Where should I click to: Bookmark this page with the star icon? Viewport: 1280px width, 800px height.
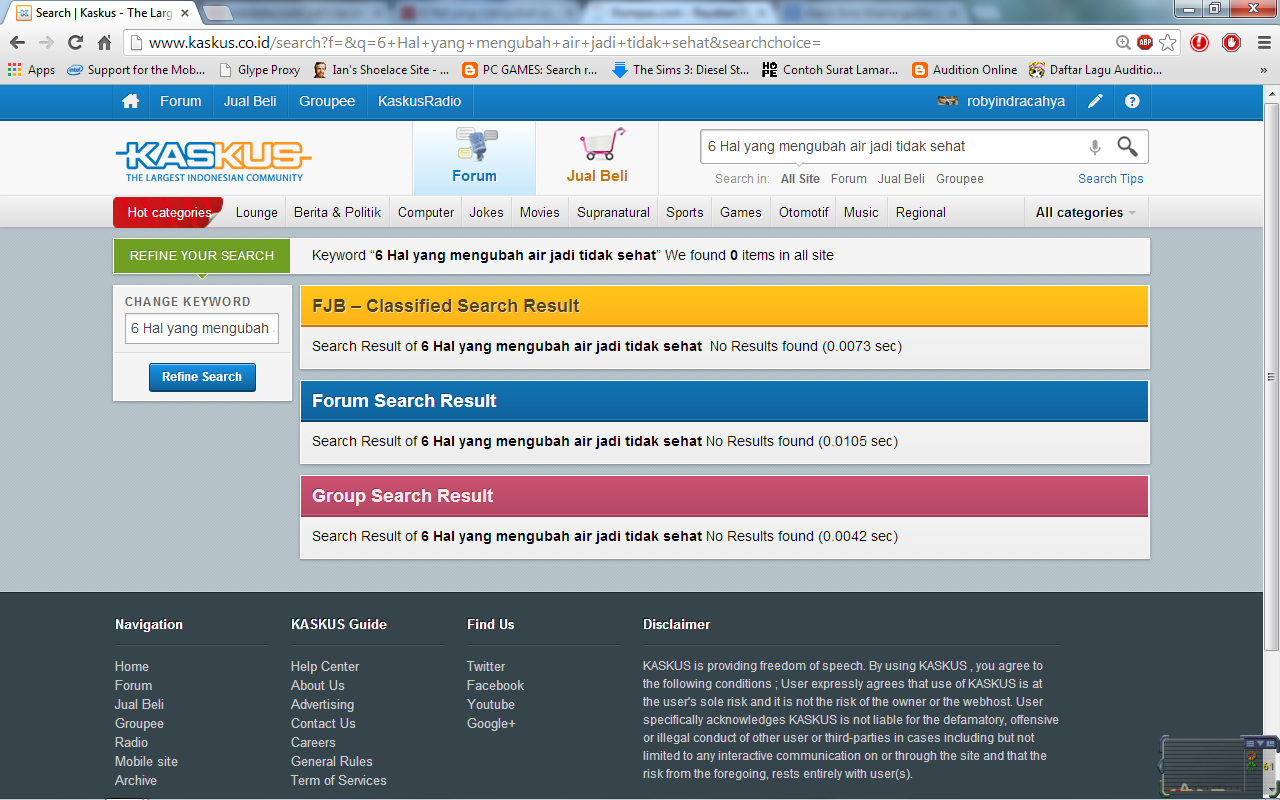pos(1167,43)
